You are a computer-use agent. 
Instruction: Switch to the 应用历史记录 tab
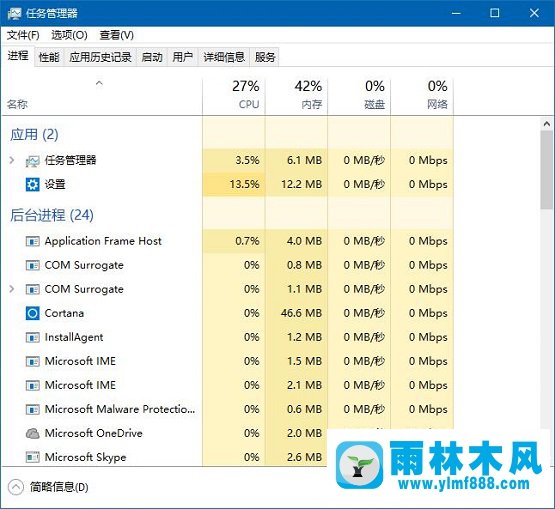point(100,57)
